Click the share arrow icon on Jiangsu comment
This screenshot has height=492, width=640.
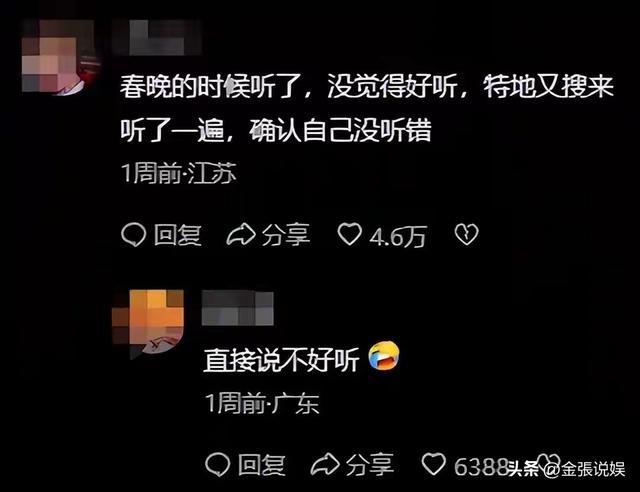tap(241, 235)
